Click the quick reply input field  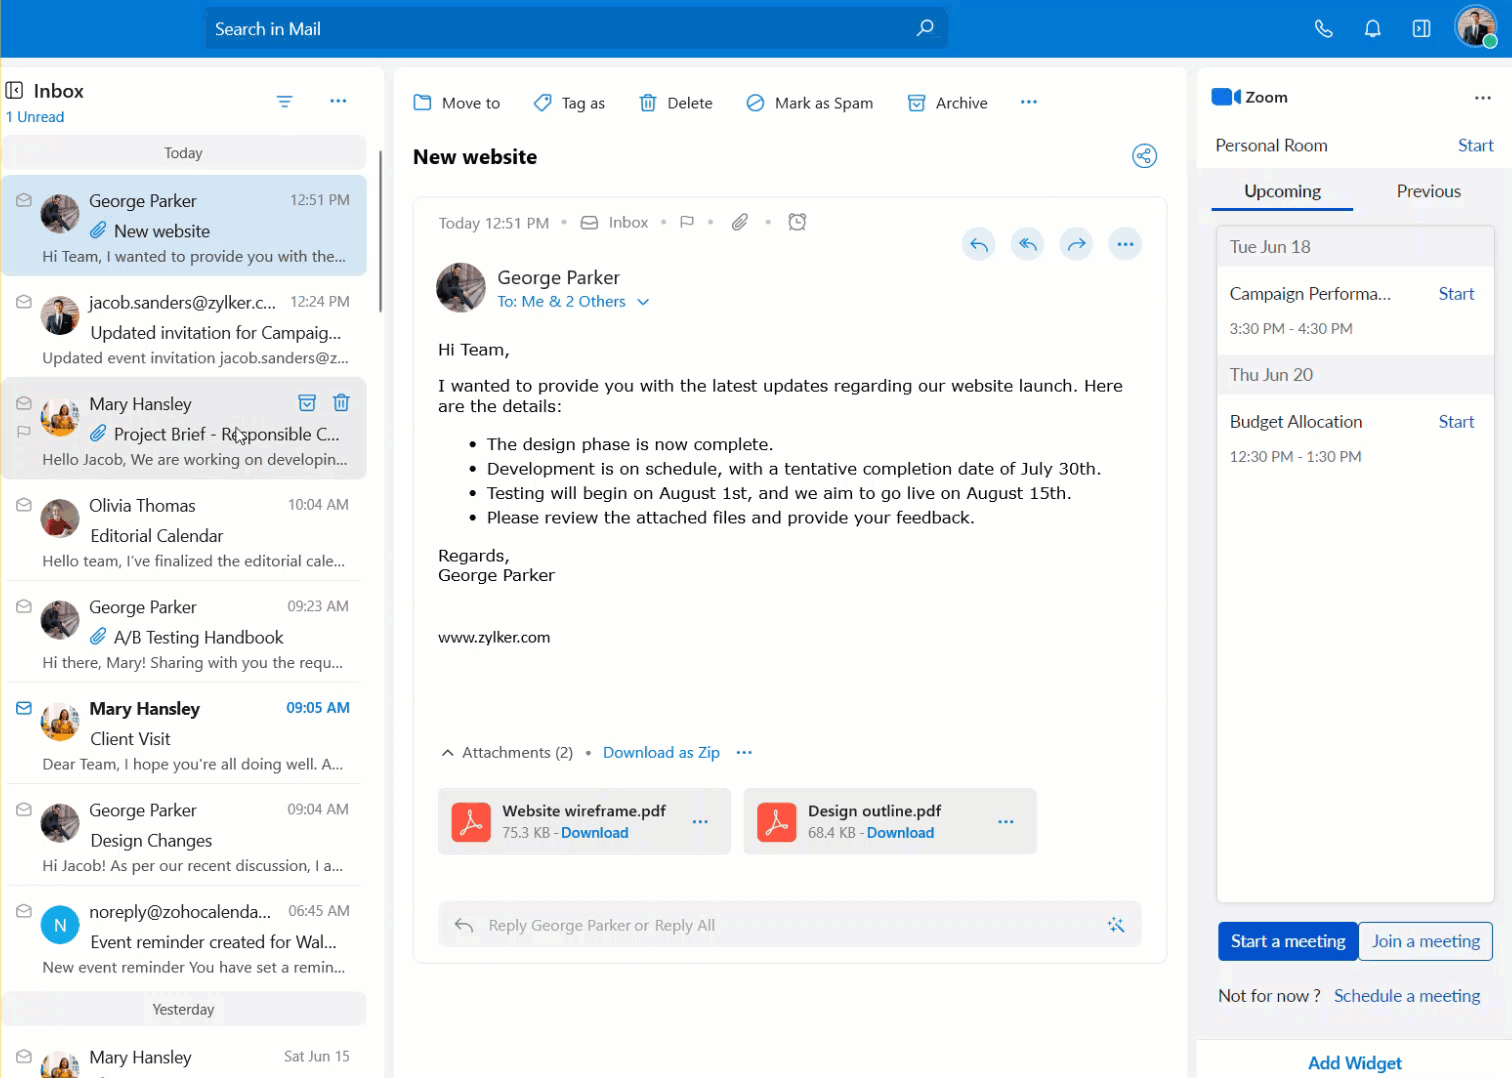(x=789, y=925)
